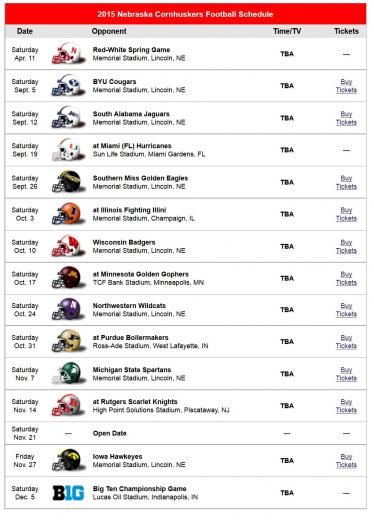Click the Opponent column header
The image size is (374, 520).
[109, 31]
